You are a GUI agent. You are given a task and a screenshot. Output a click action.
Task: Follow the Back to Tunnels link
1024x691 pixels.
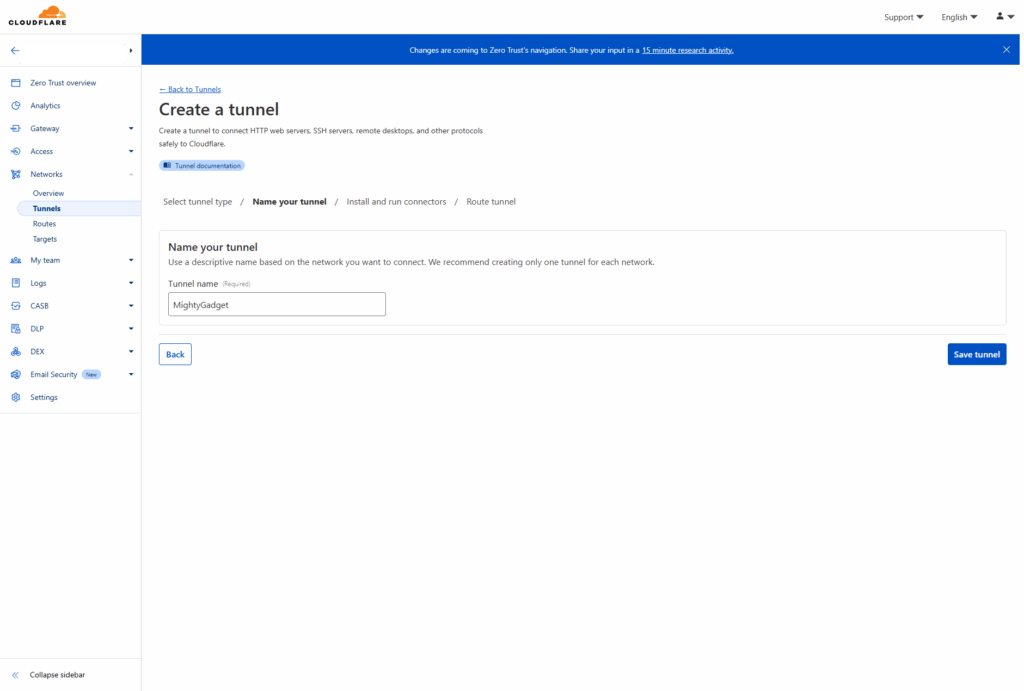190,90
